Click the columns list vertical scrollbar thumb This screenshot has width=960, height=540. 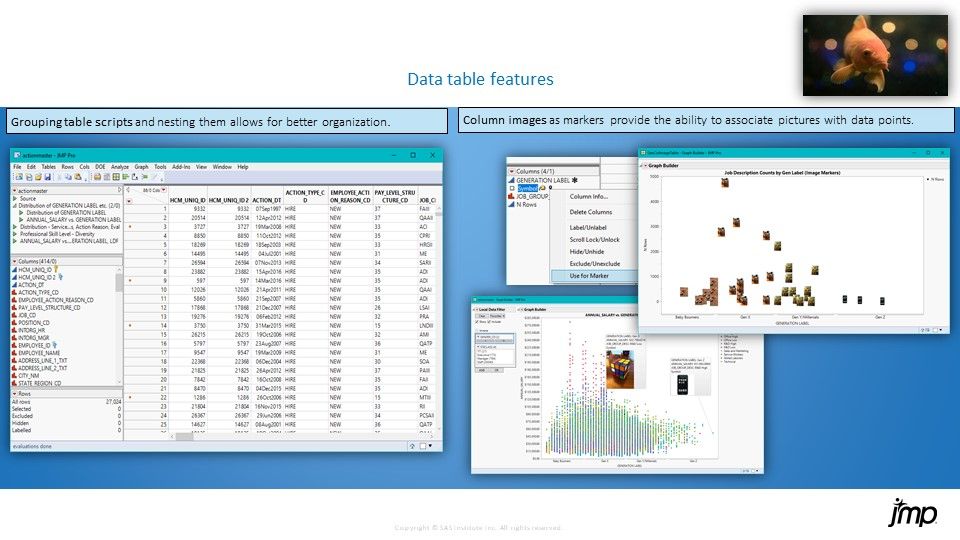119,283
